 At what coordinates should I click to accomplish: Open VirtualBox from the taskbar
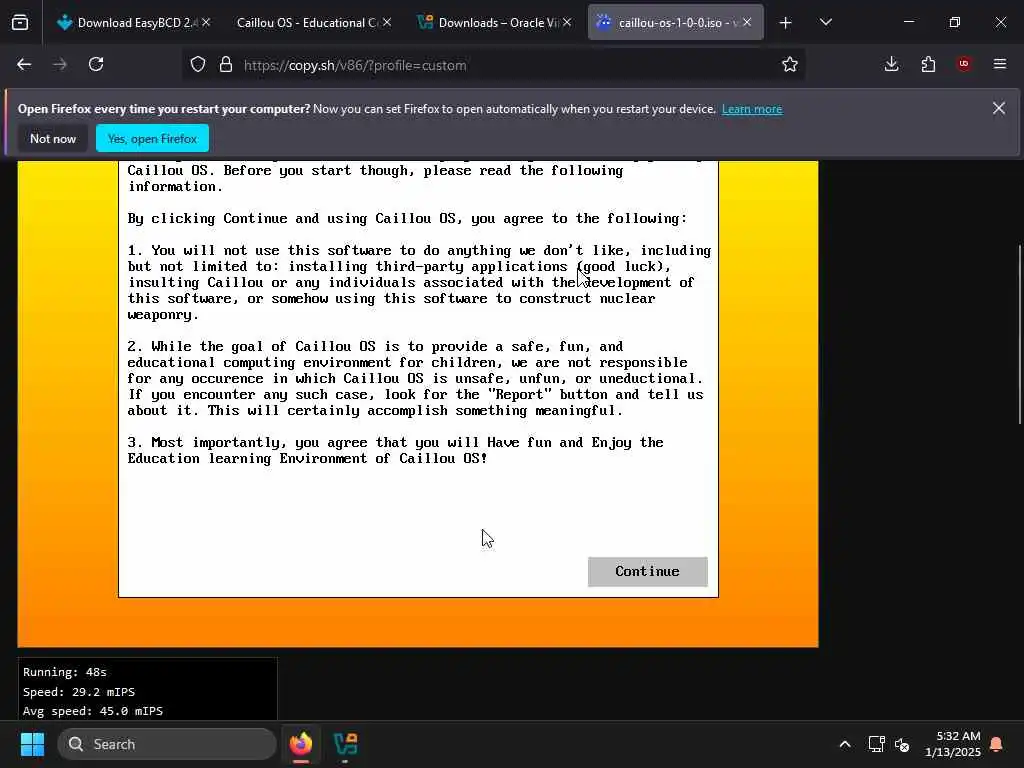[345, 744]
